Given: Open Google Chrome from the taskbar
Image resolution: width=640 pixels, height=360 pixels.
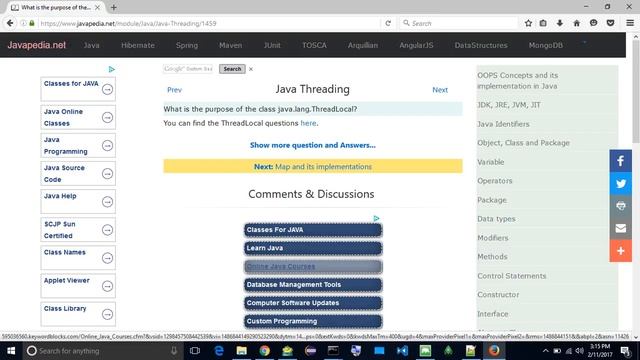Looking at the screenshot, I should point(264,351).
